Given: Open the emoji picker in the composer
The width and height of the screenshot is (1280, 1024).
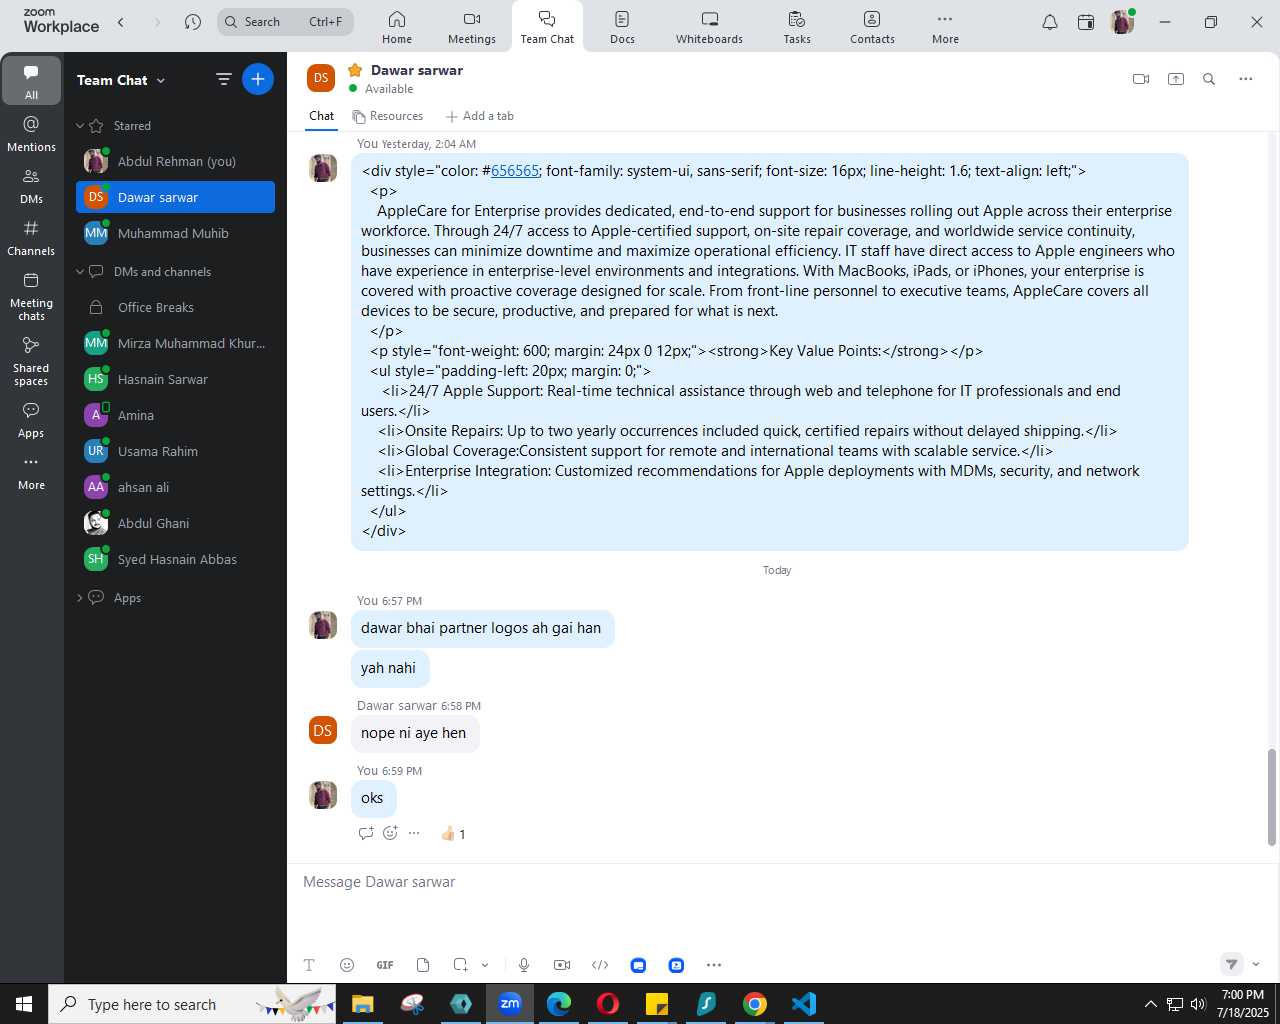Looking at the screenshot, I should 347,965.
